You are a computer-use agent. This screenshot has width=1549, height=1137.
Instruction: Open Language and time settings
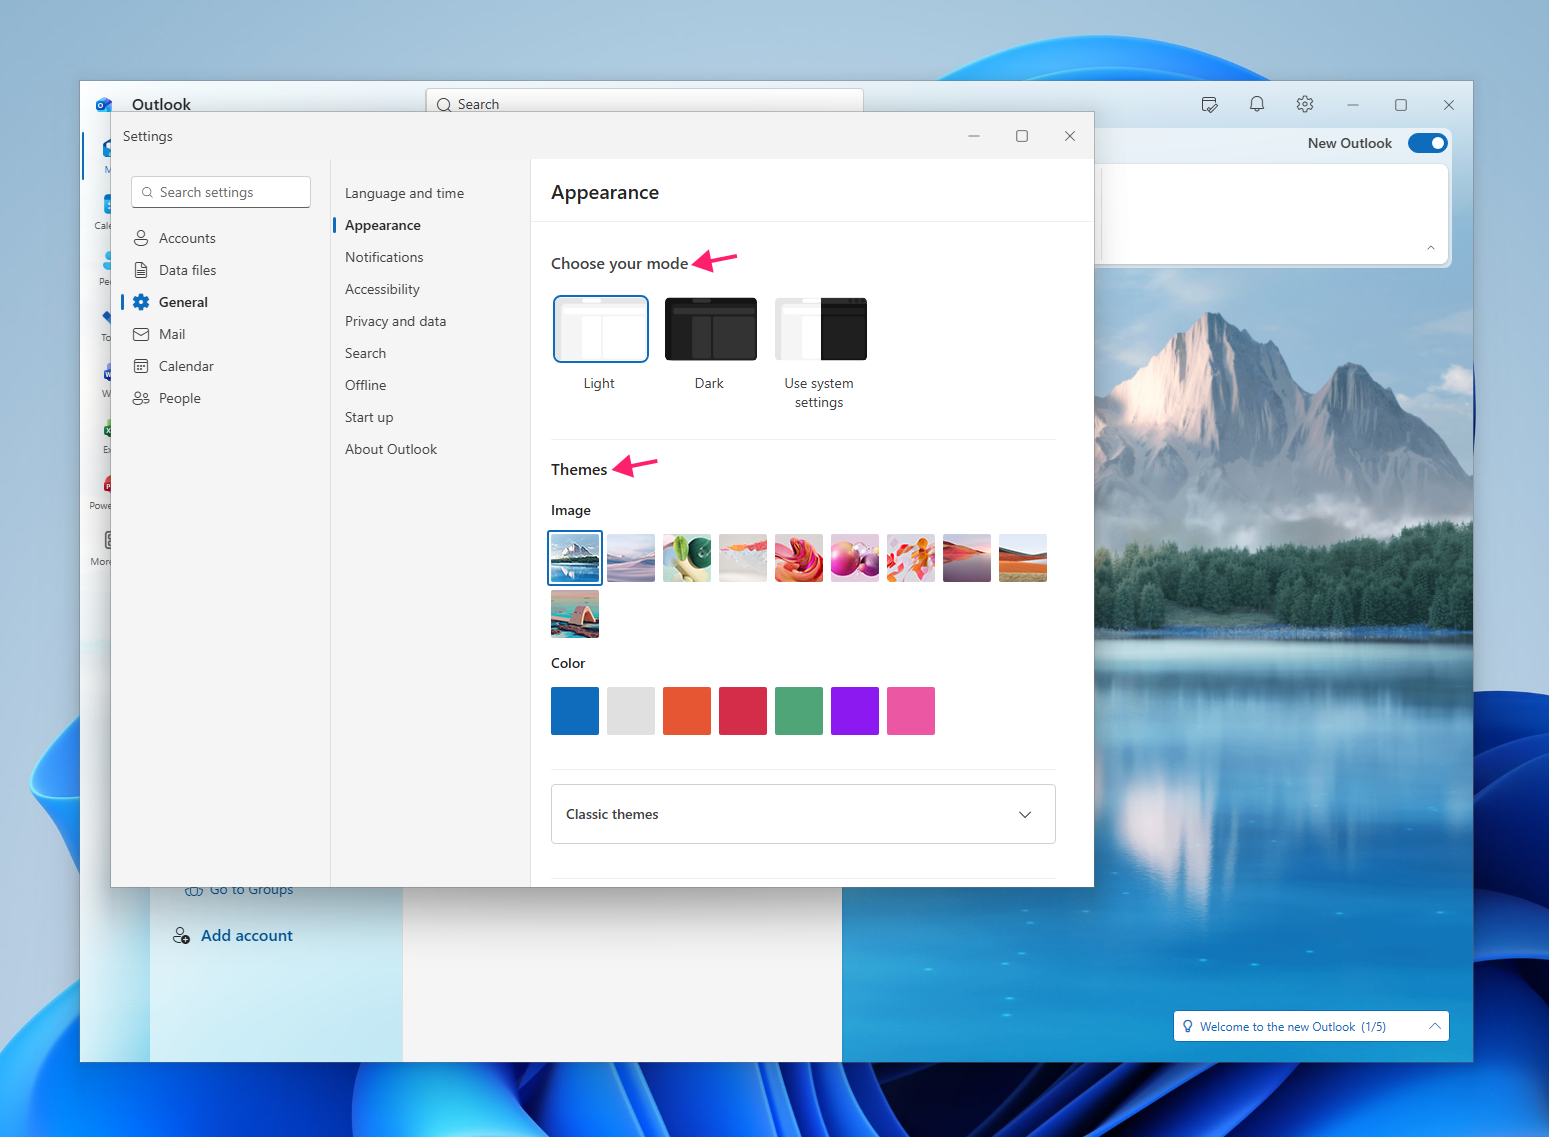[404, 193]
